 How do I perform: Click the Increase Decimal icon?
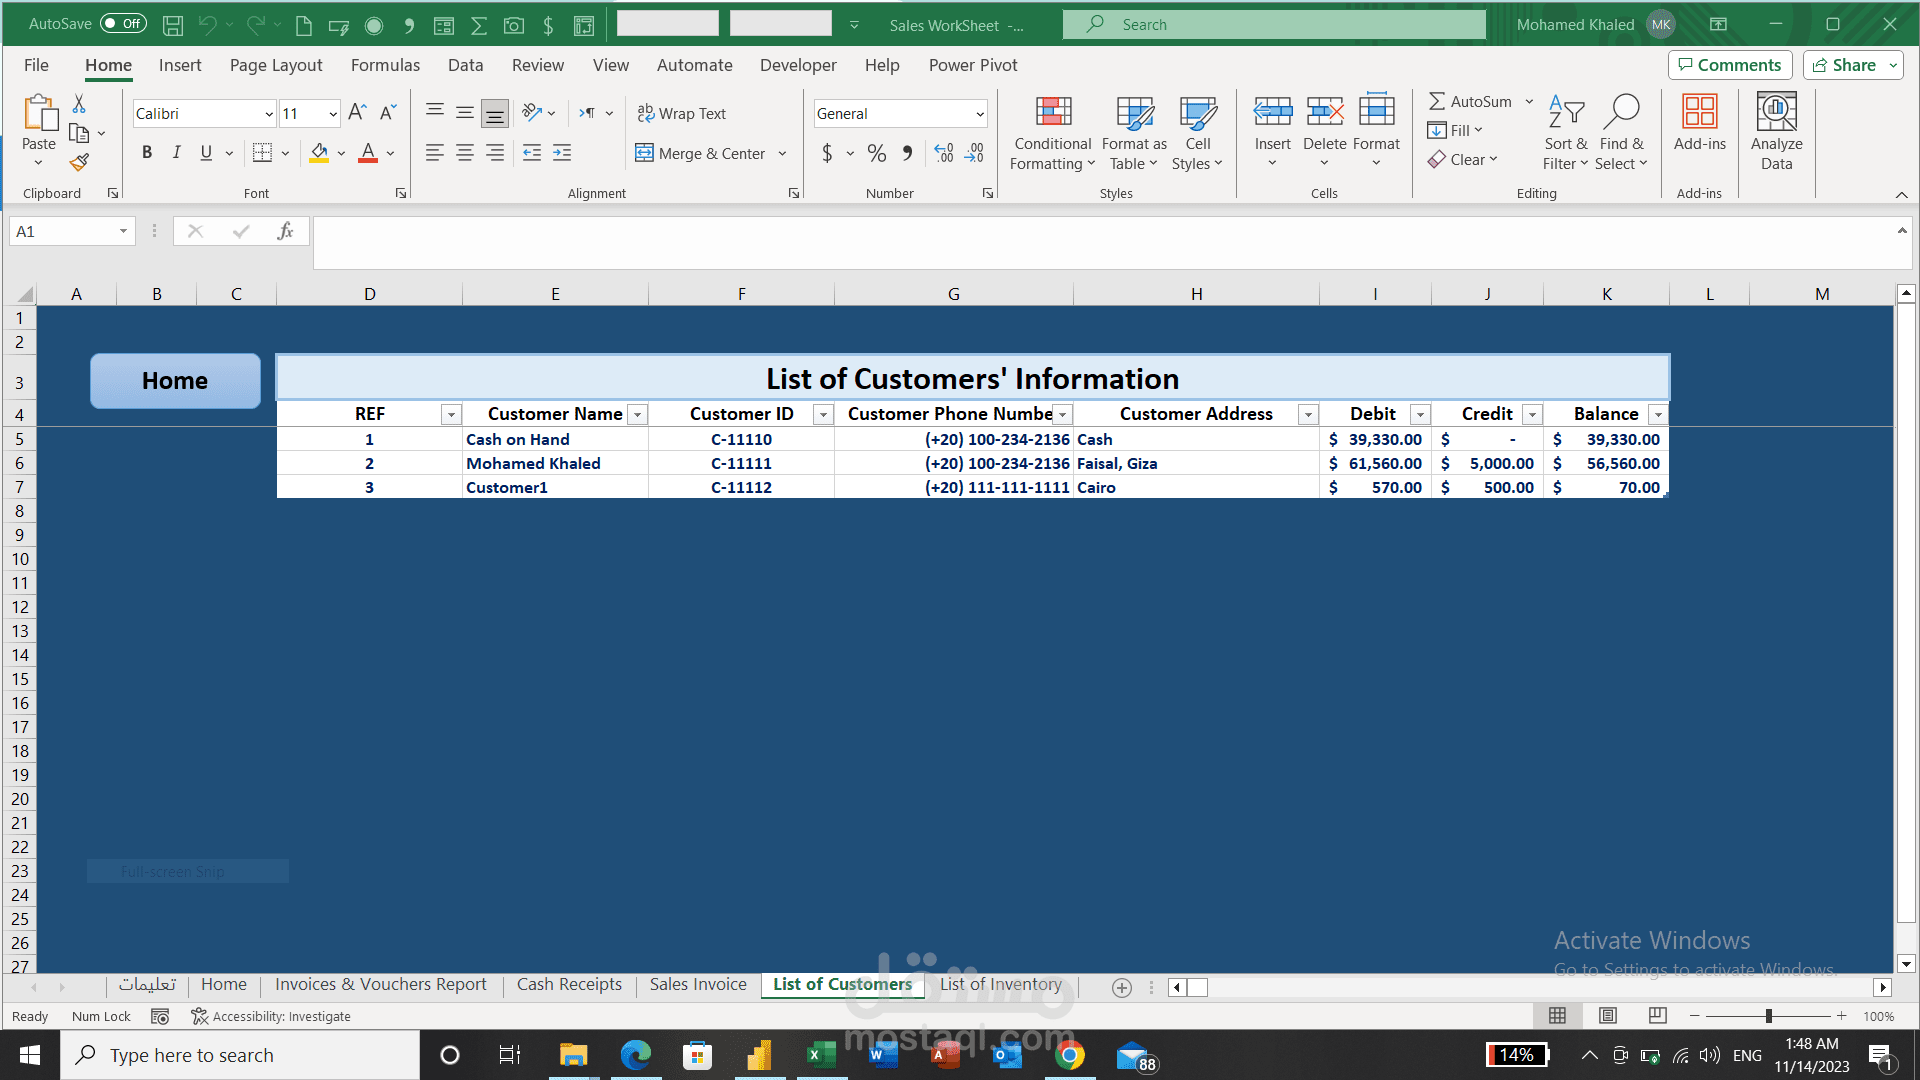pos(943,153)
